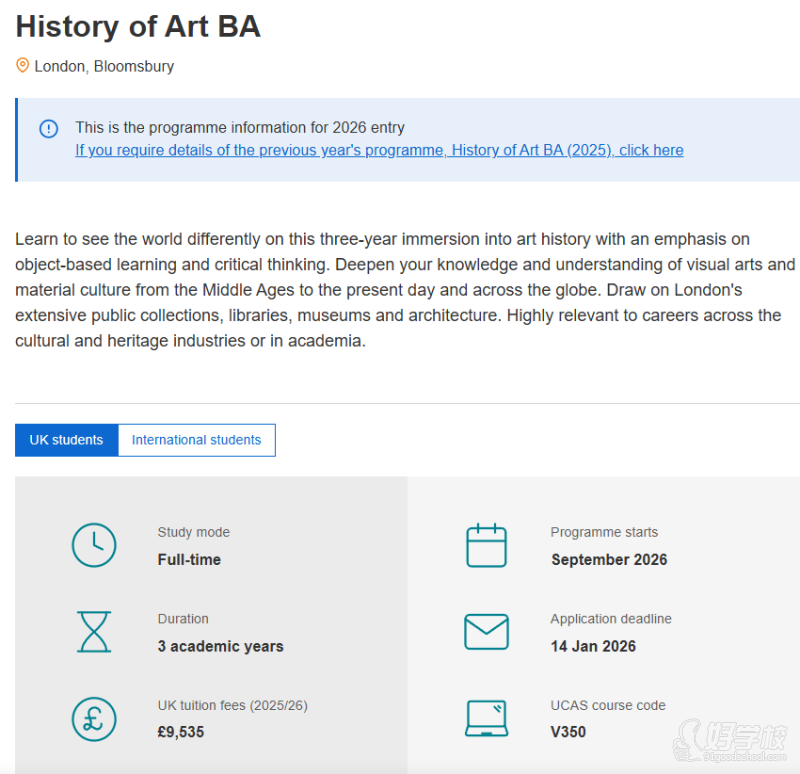800x774 pixels.
Task: Click the London, Bloomsbury location text
Action: point(104,67)
